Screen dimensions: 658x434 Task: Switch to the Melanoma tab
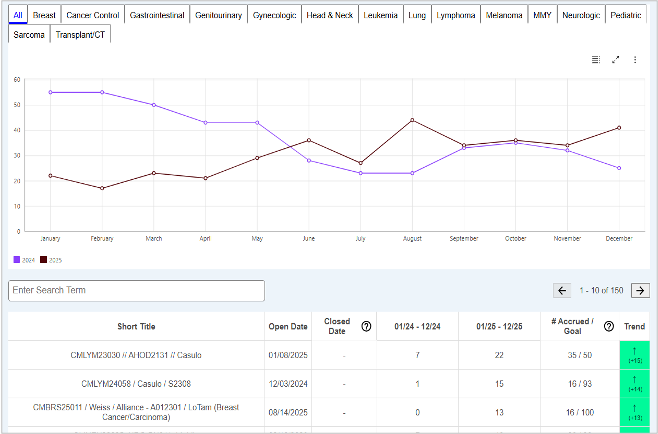click(504, 15)
